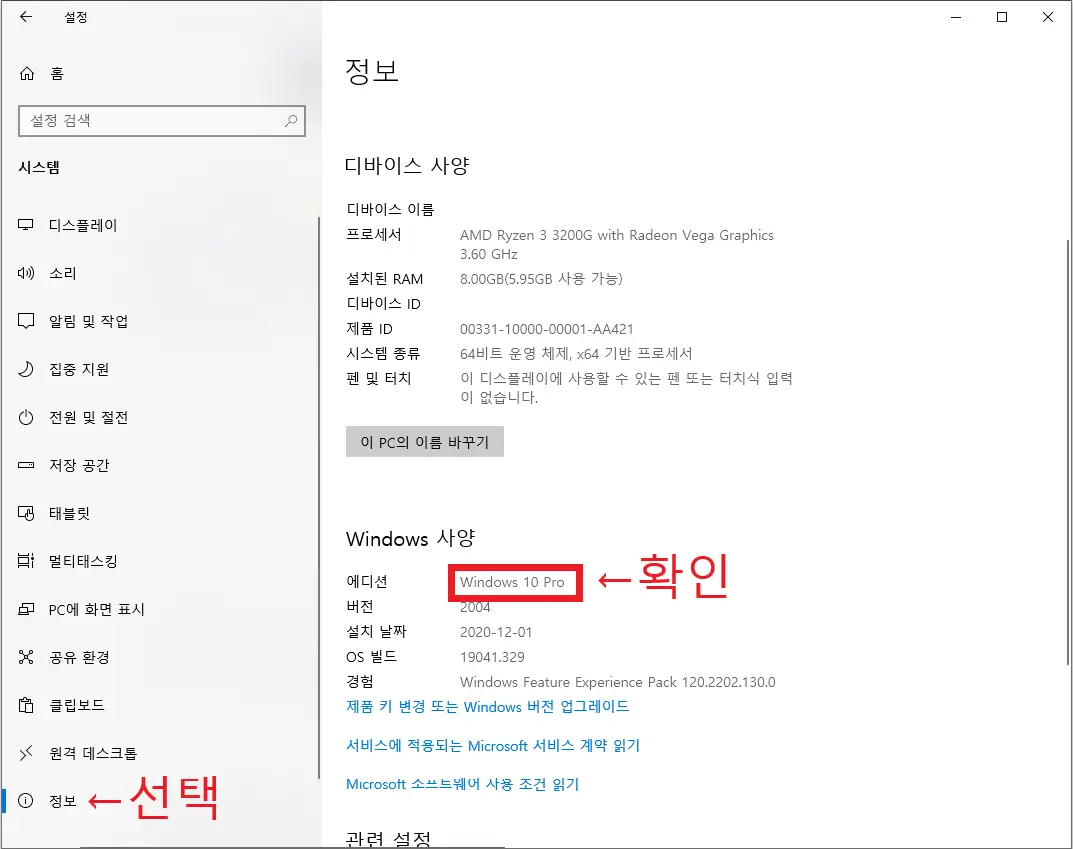Select 알림 및 작업 in the sidebar
This screenshot has width=1073, height=849.
click(93, 321)
